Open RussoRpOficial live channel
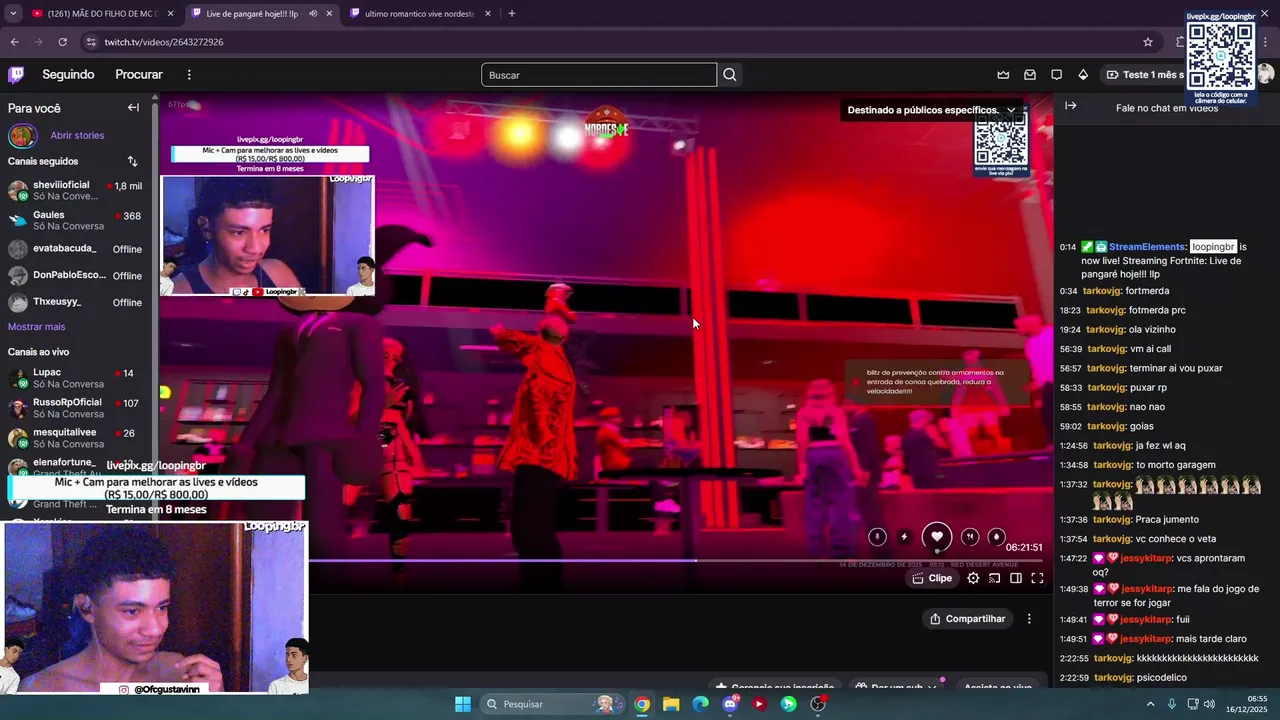Screen dimensions: 1280x720 78,408
